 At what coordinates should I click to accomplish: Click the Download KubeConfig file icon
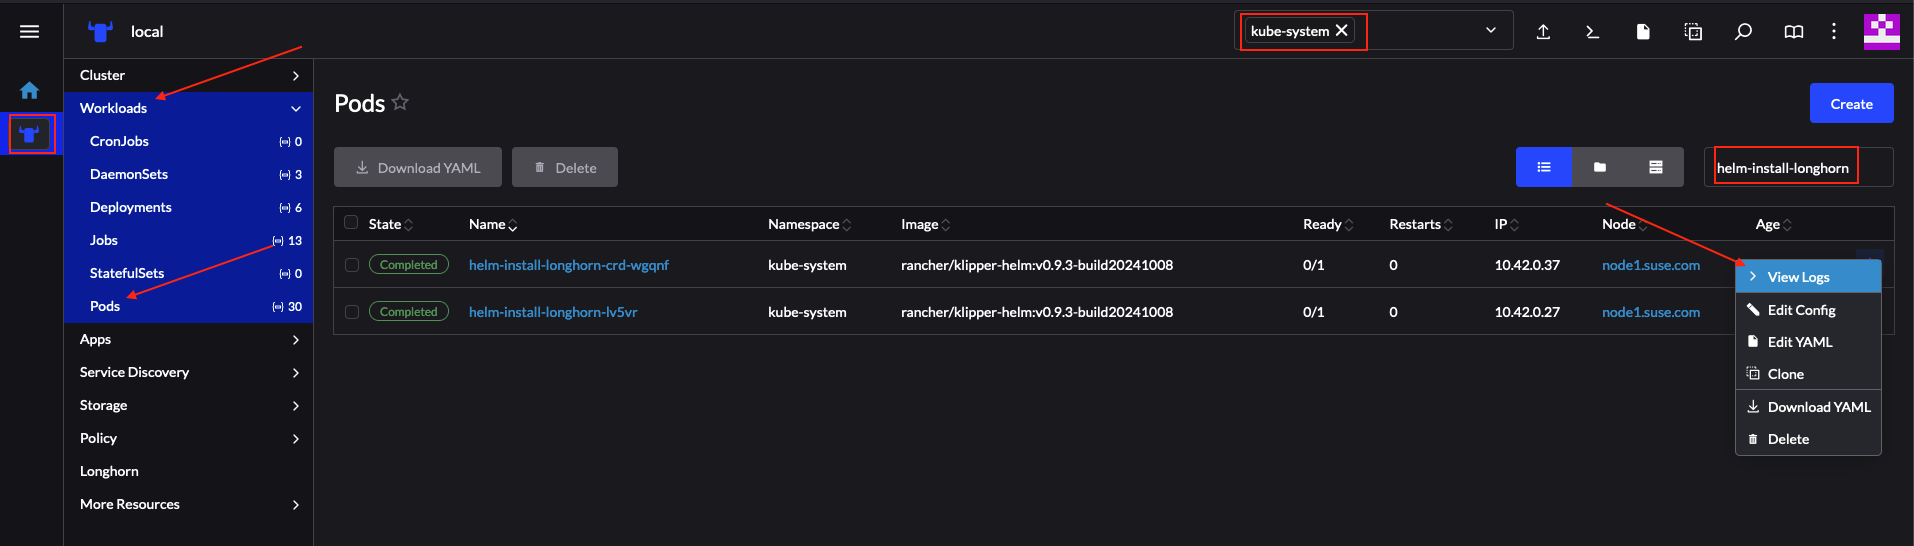[x=1643, y=32]
